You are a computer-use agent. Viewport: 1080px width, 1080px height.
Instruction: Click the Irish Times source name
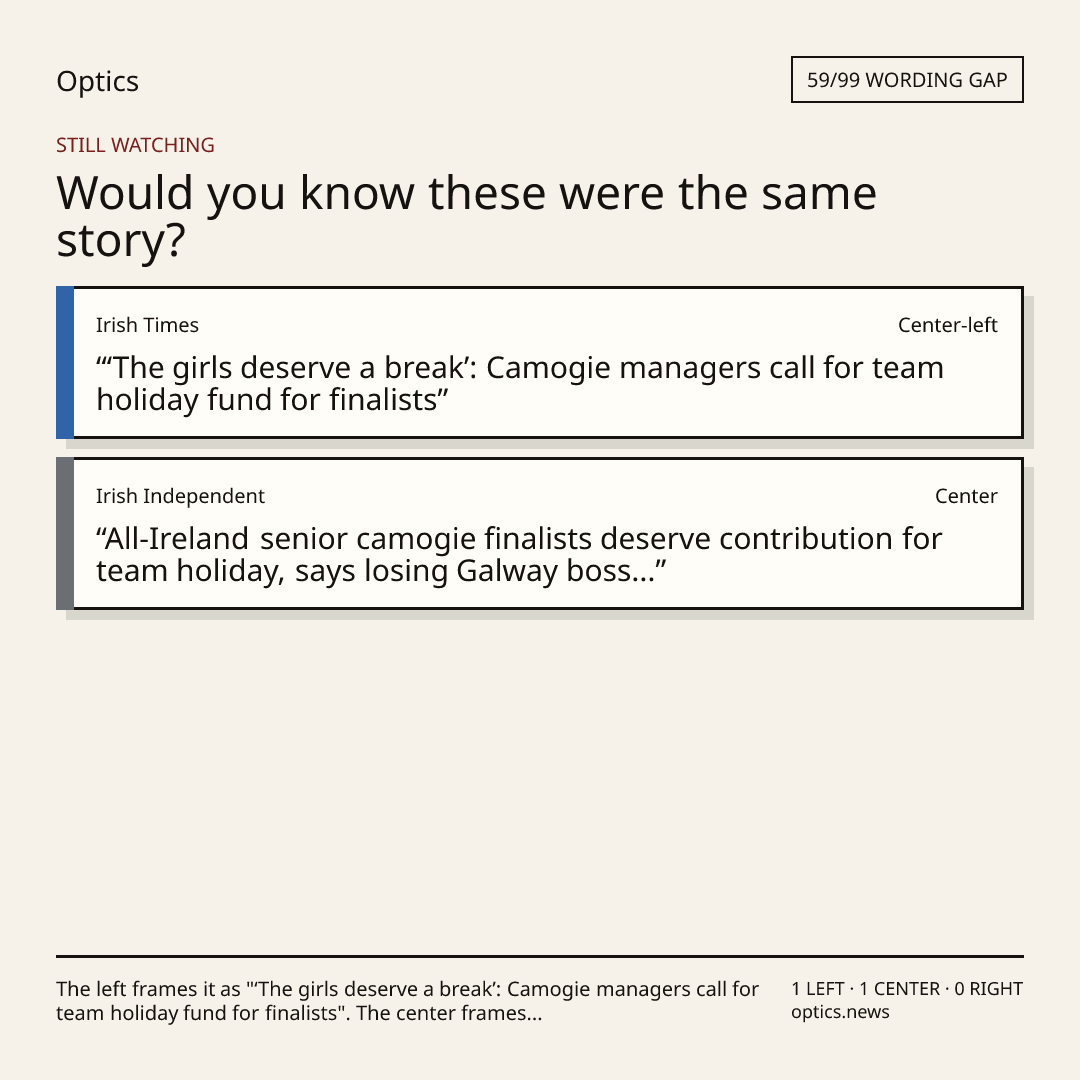(147, 325)
